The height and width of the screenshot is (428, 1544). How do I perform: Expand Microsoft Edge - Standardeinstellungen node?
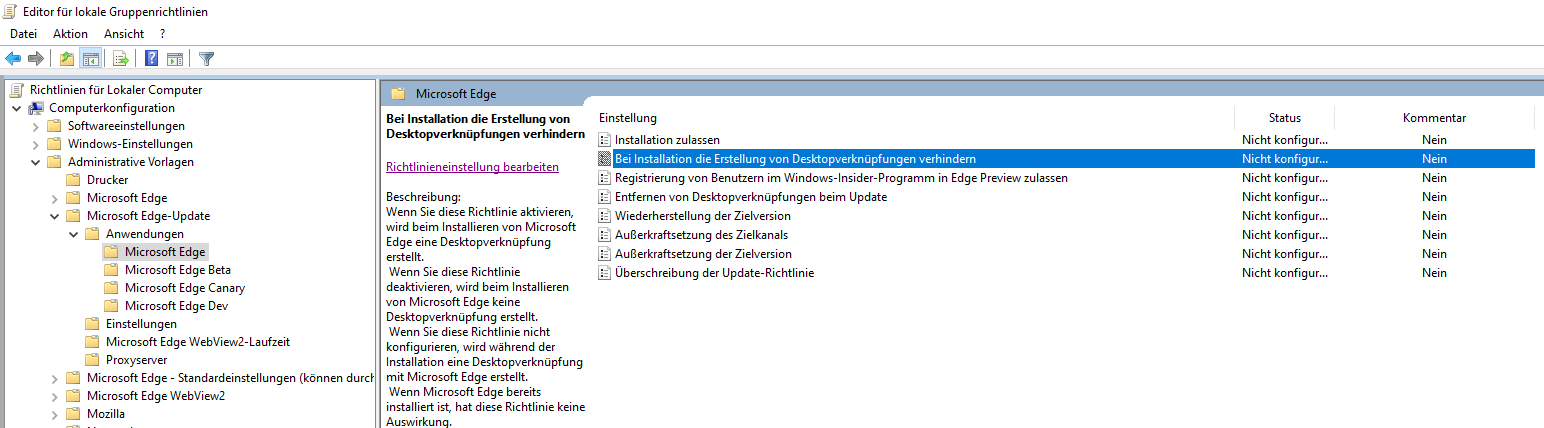pos(54,378)
